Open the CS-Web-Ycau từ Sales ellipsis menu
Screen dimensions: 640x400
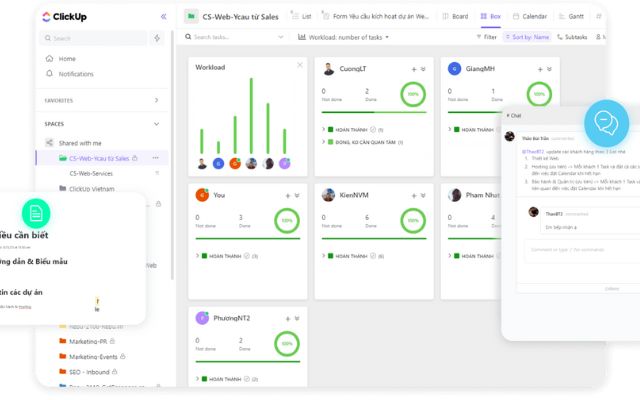coord(155,158)
